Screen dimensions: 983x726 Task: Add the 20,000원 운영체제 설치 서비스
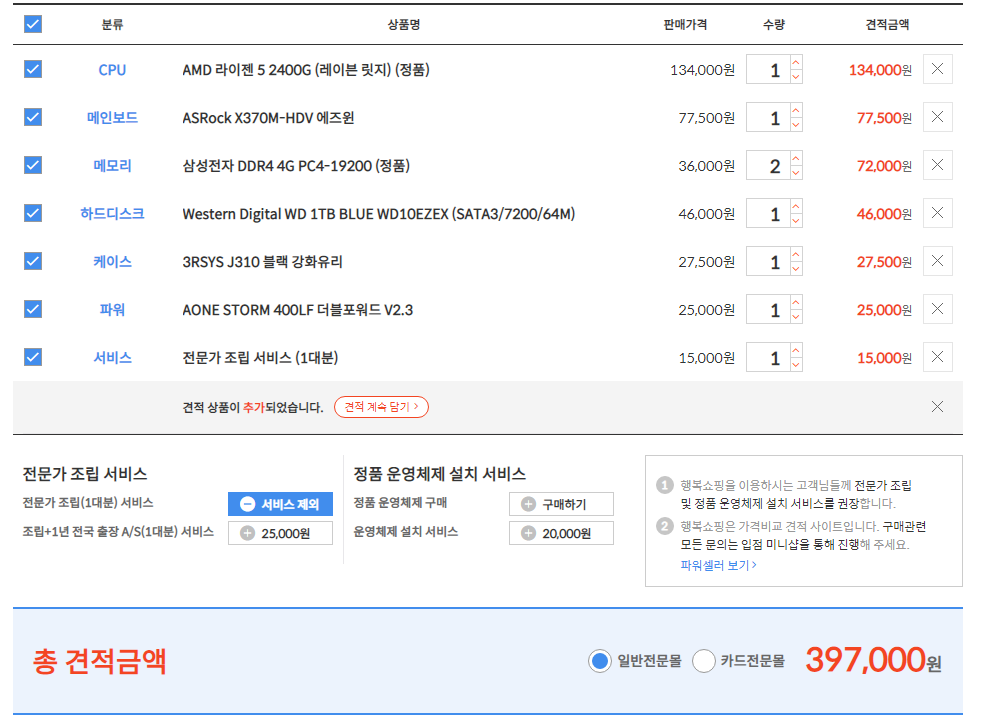[561, 534]
